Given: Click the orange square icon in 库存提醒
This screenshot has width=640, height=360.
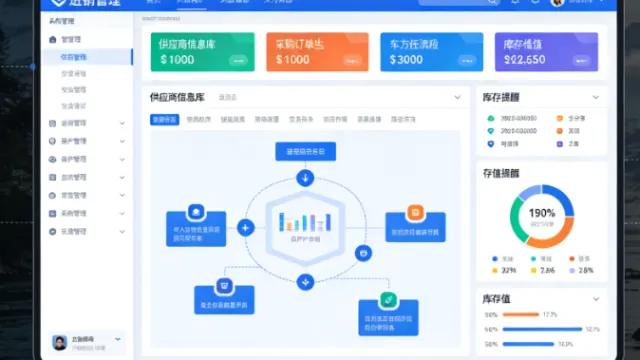Looking at the screenshot, I should point(560,131).
